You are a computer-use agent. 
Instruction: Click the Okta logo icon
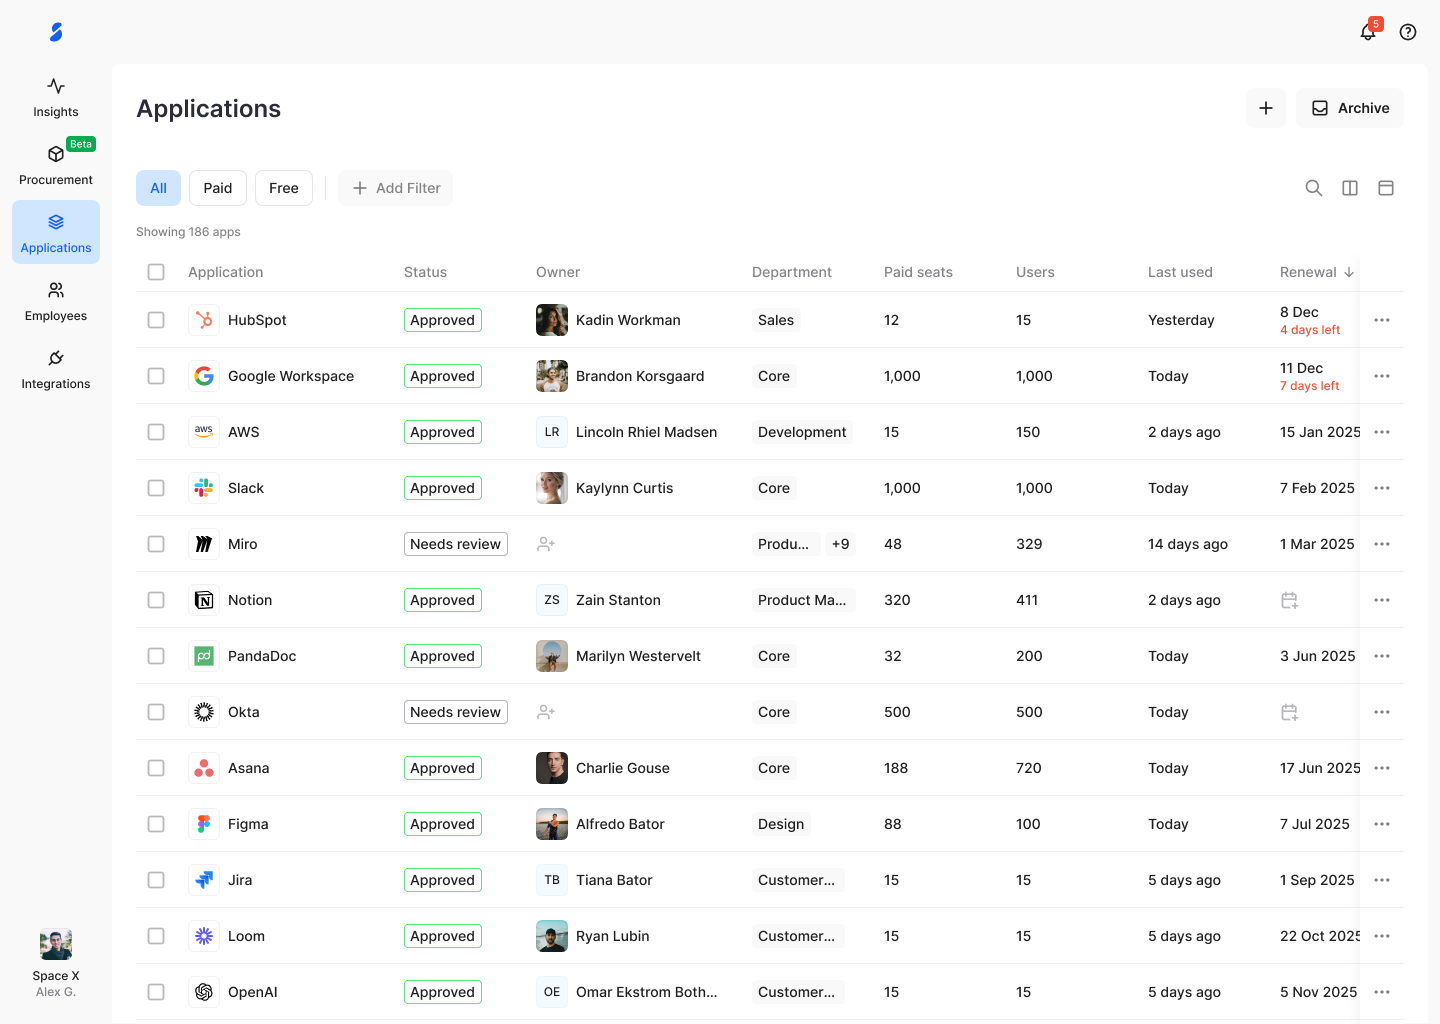click(x=204, y=712)
